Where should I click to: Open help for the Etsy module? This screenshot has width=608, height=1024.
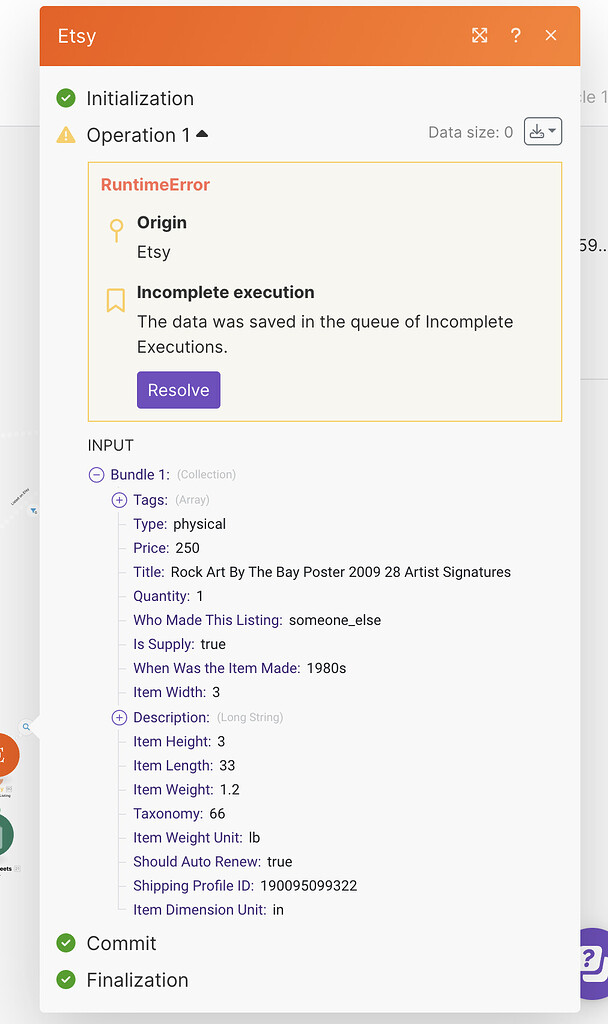[515, 35]
